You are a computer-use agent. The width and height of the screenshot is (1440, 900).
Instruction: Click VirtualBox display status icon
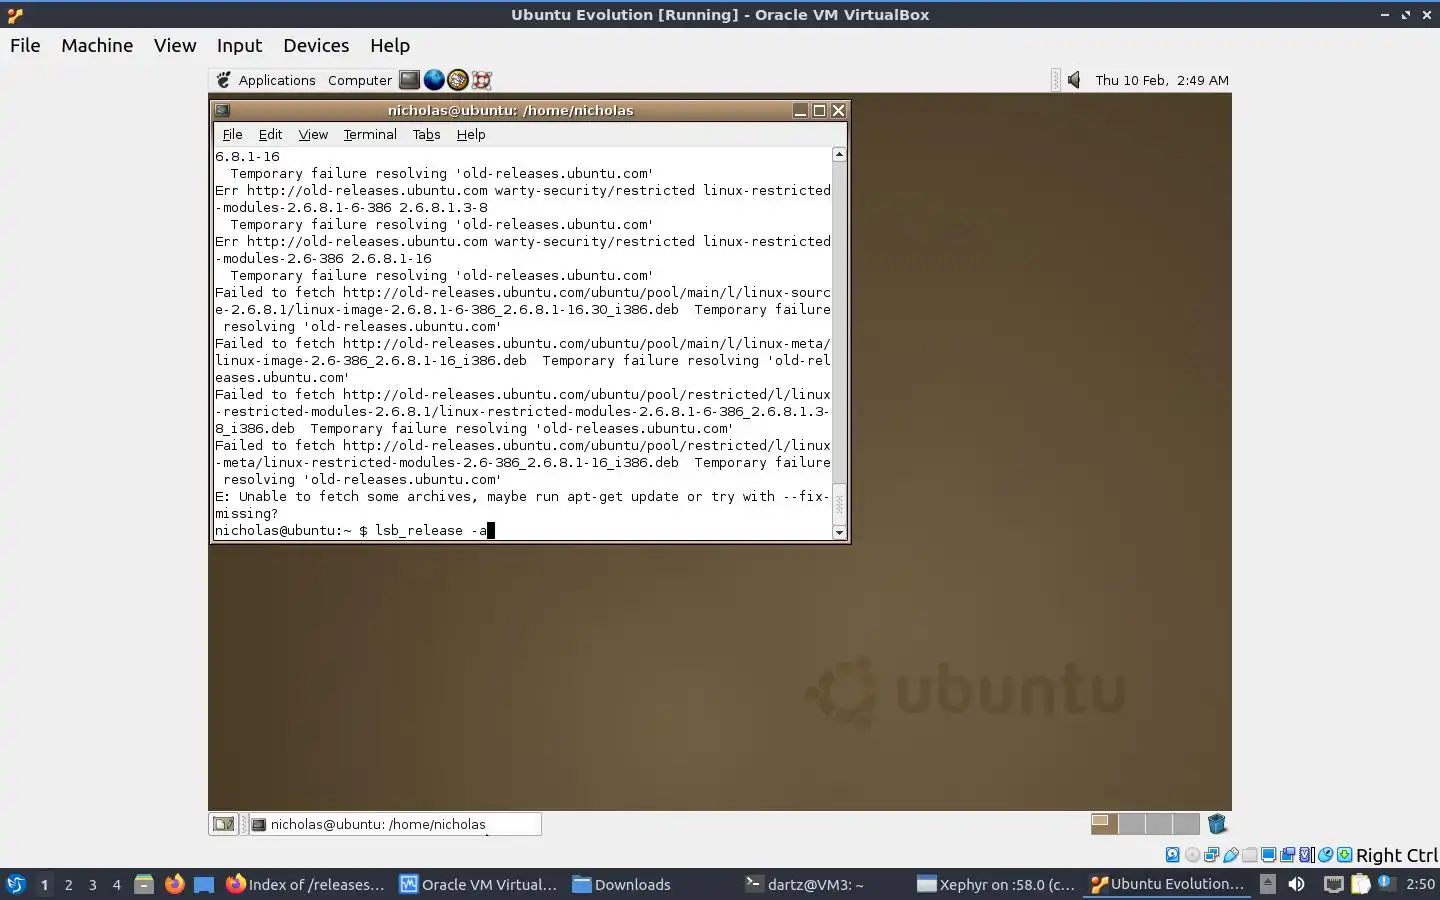pyautogui.click(x=1268, y=855)
